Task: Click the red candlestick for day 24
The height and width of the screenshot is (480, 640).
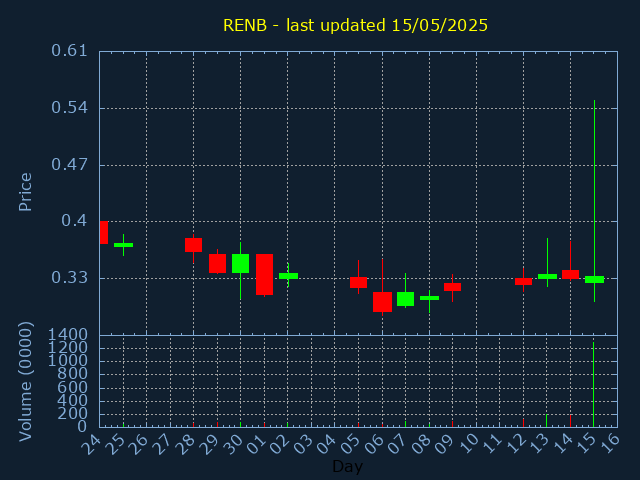Action: tap(104, 232)
